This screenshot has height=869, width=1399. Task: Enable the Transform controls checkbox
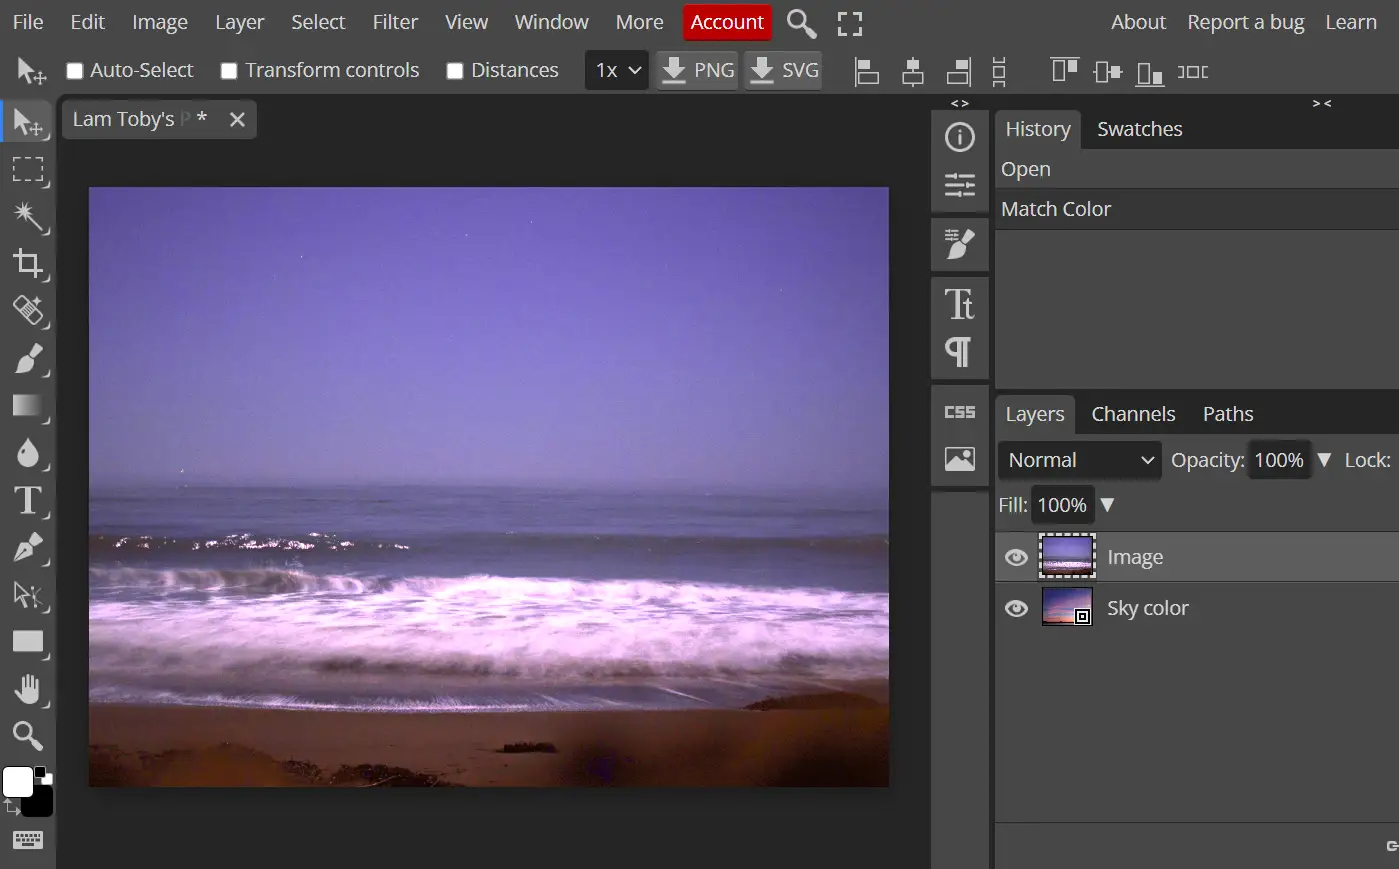coord(229,71)
